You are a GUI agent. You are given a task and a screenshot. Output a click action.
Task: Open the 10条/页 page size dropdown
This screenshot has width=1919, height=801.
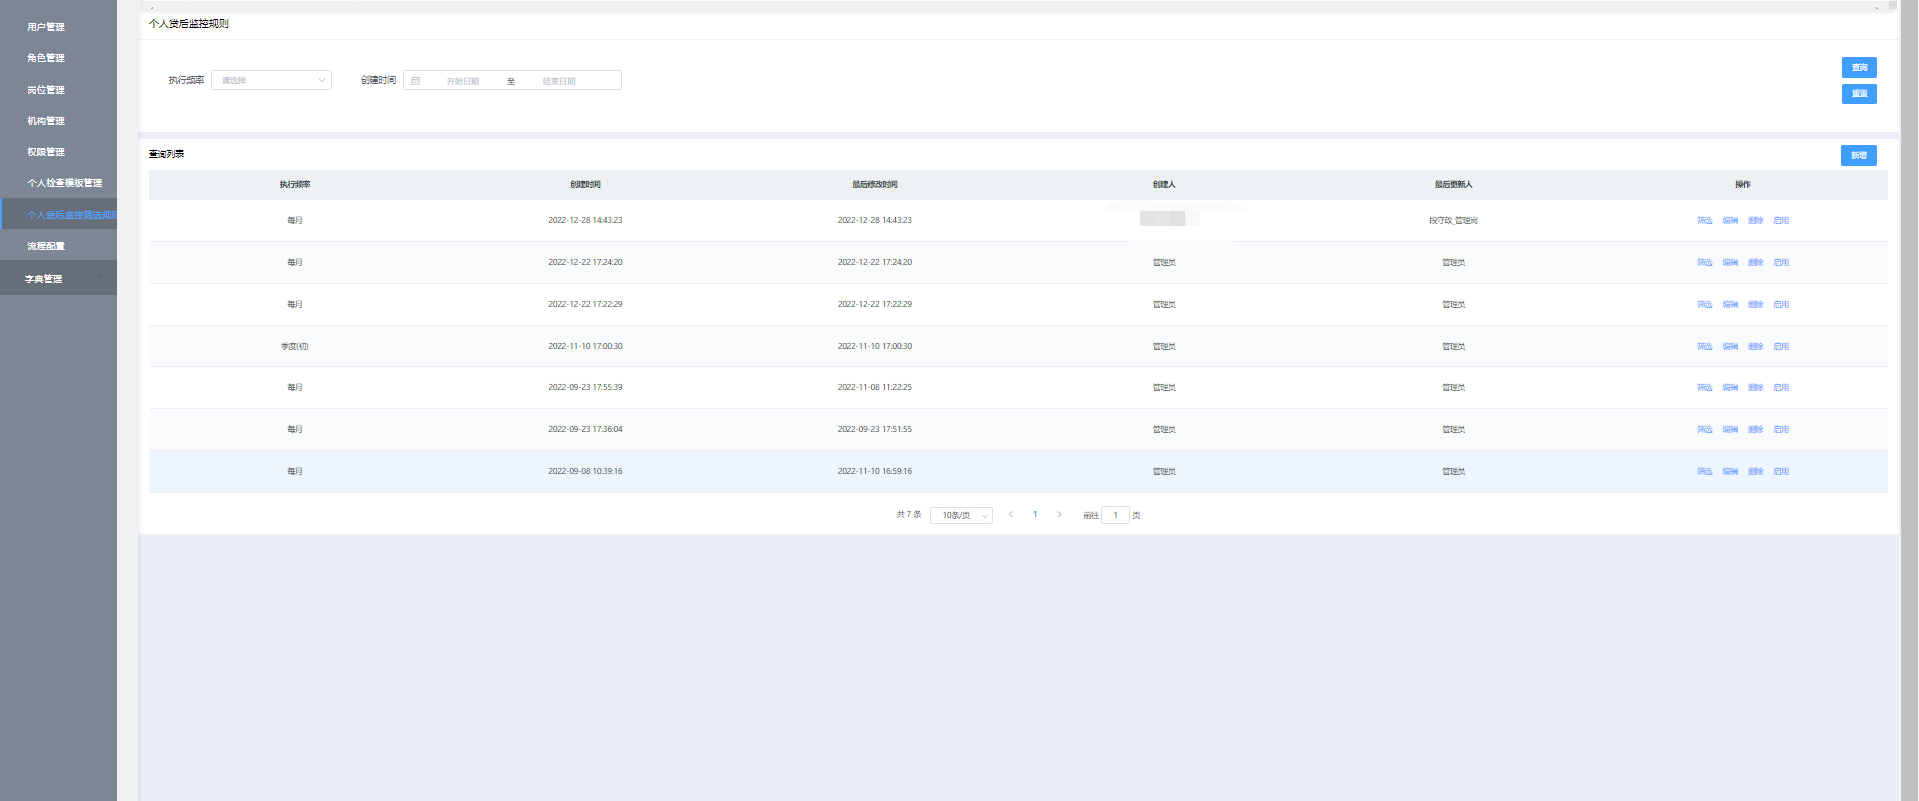point(961,516)
